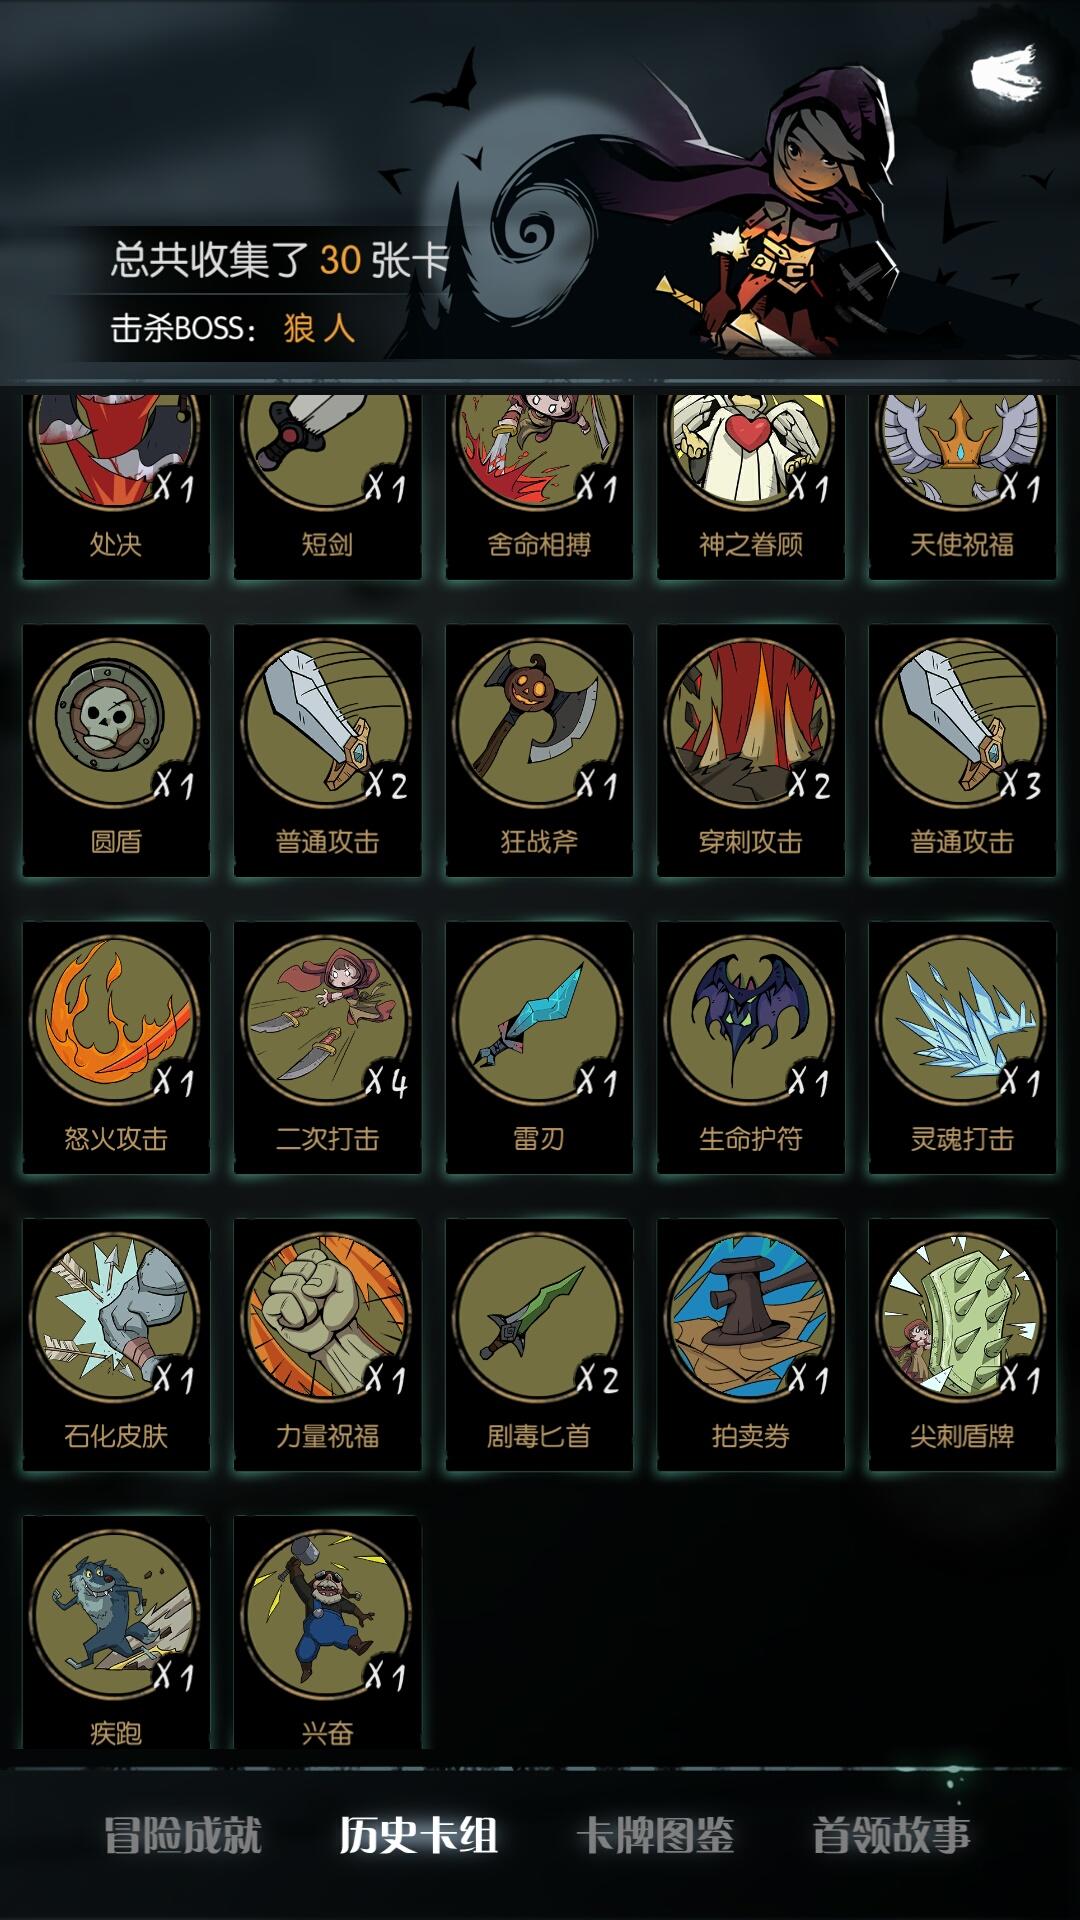Viewport: 1080px width, 1920px height.
Task: Select the 历史卡组 tab
Action: pos(419,1835)
